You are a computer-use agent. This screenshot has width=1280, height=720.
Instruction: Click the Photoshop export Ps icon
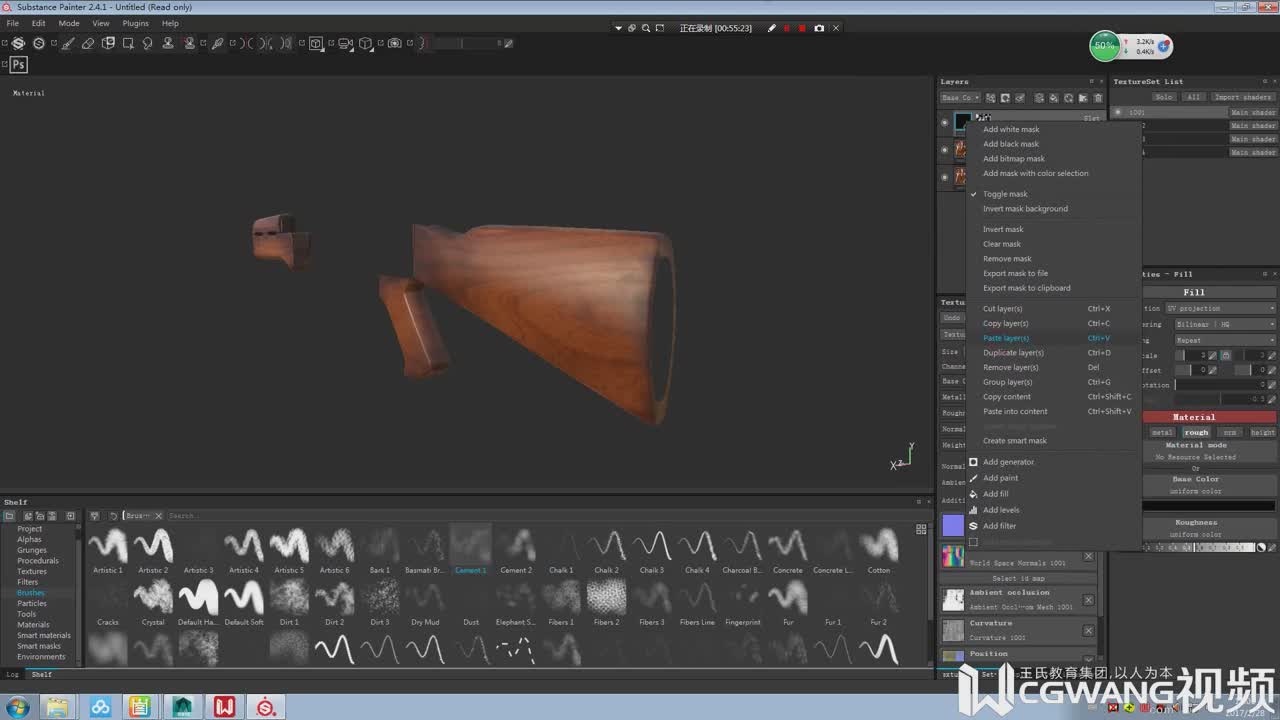coord(18,65)
